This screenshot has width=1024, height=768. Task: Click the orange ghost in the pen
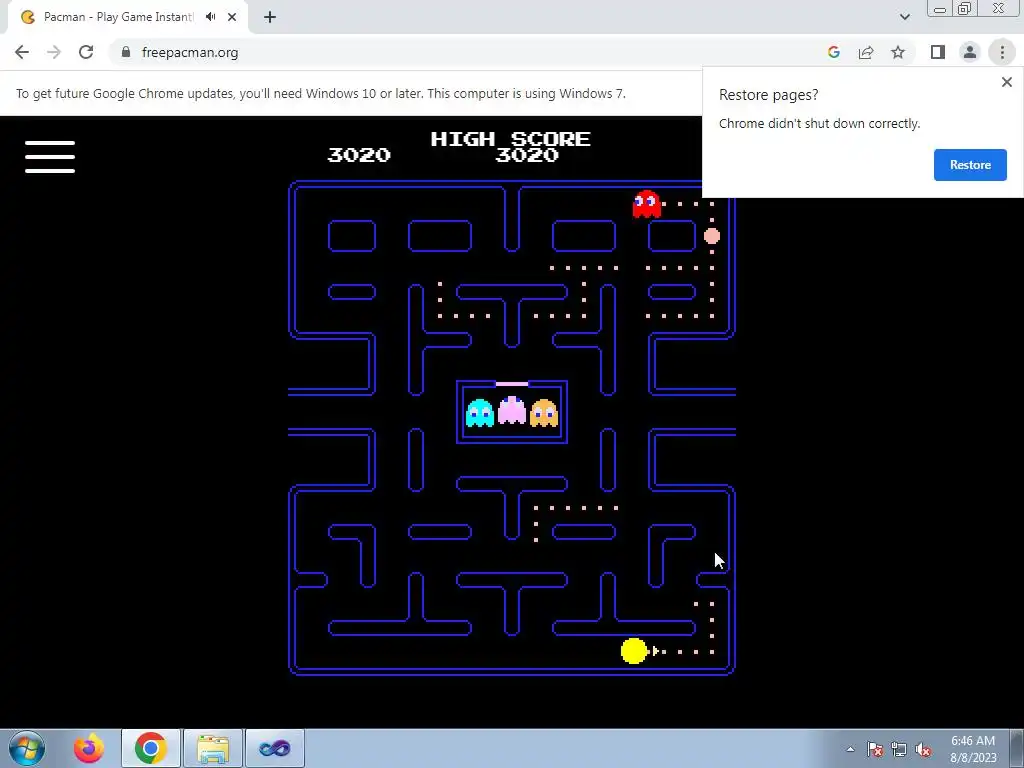(x=544, y=413)
